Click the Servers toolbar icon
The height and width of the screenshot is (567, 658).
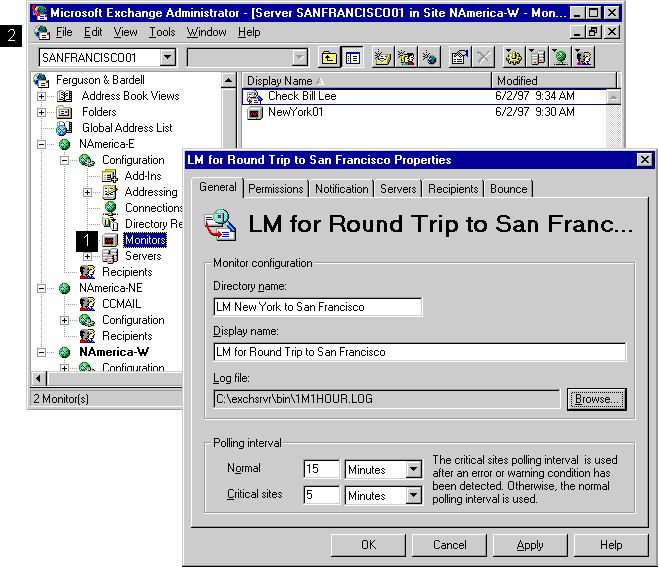tap(537, 57)
